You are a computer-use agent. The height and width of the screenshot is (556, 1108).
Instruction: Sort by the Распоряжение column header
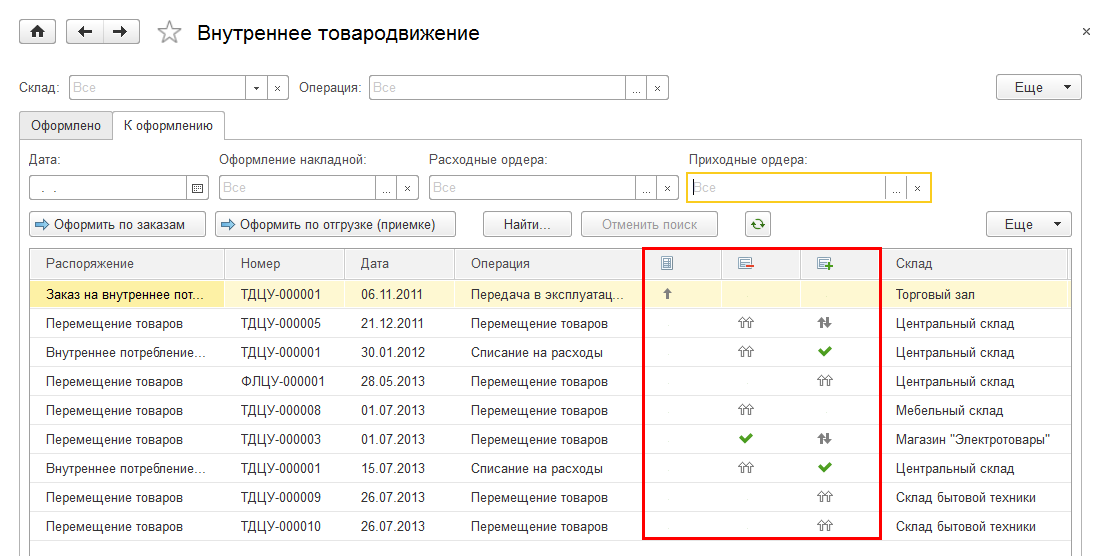pyautogui.click(x=127, y=264)
